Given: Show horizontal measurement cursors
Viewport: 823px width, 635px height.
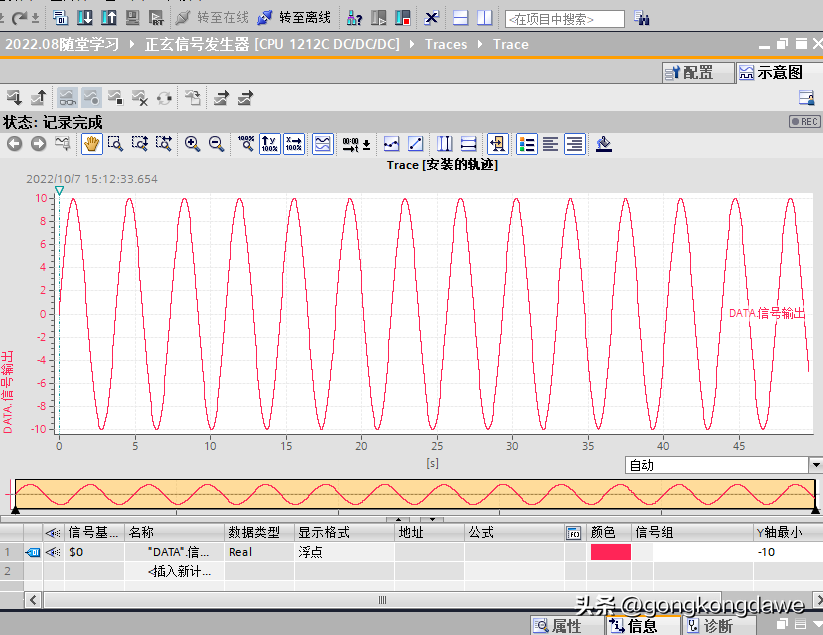Looking at the screenshot, I should (469, 144).
